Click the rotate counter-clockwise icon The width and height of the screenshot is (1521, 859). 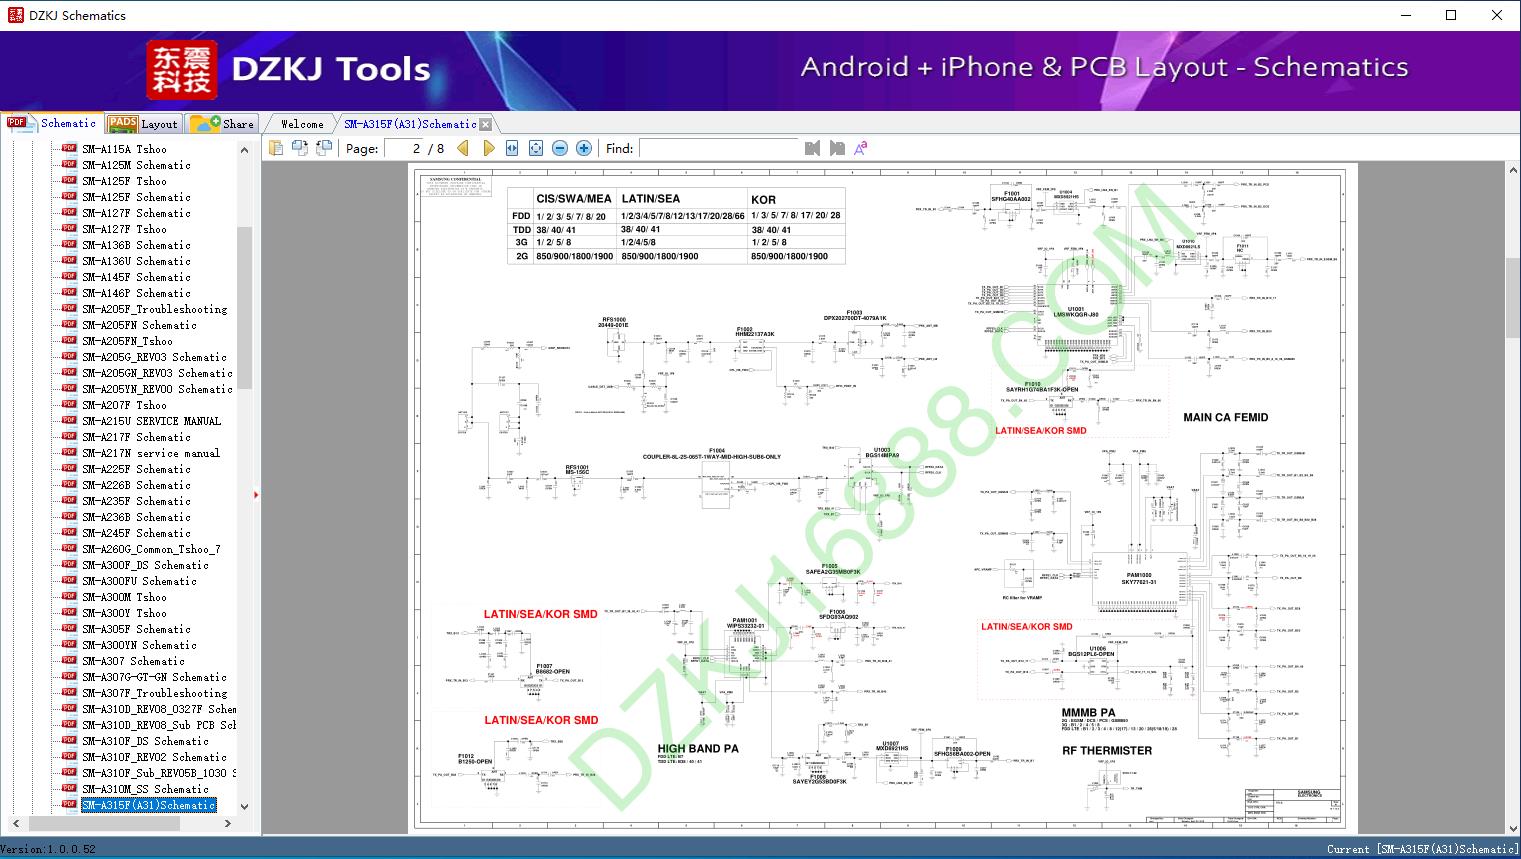point(299,148)
